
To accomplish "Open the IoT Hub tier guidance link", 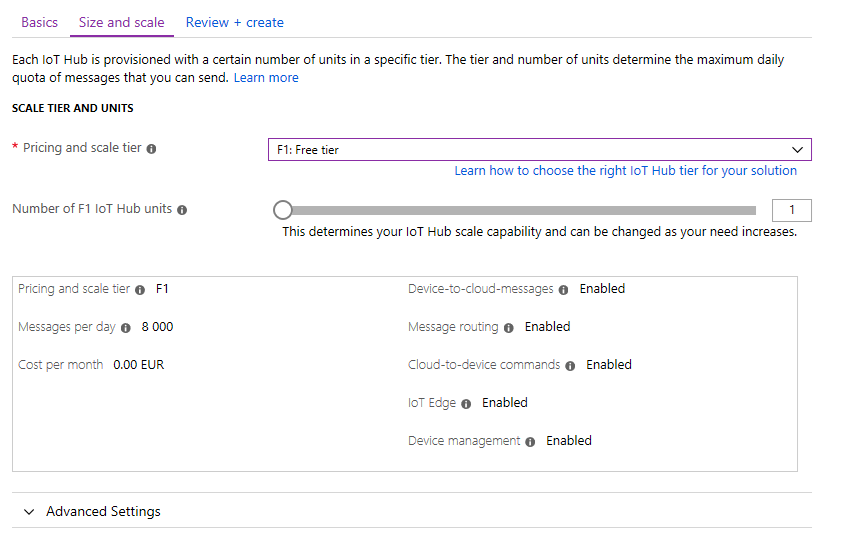I will pyautogui.click(x=626, y=170).
